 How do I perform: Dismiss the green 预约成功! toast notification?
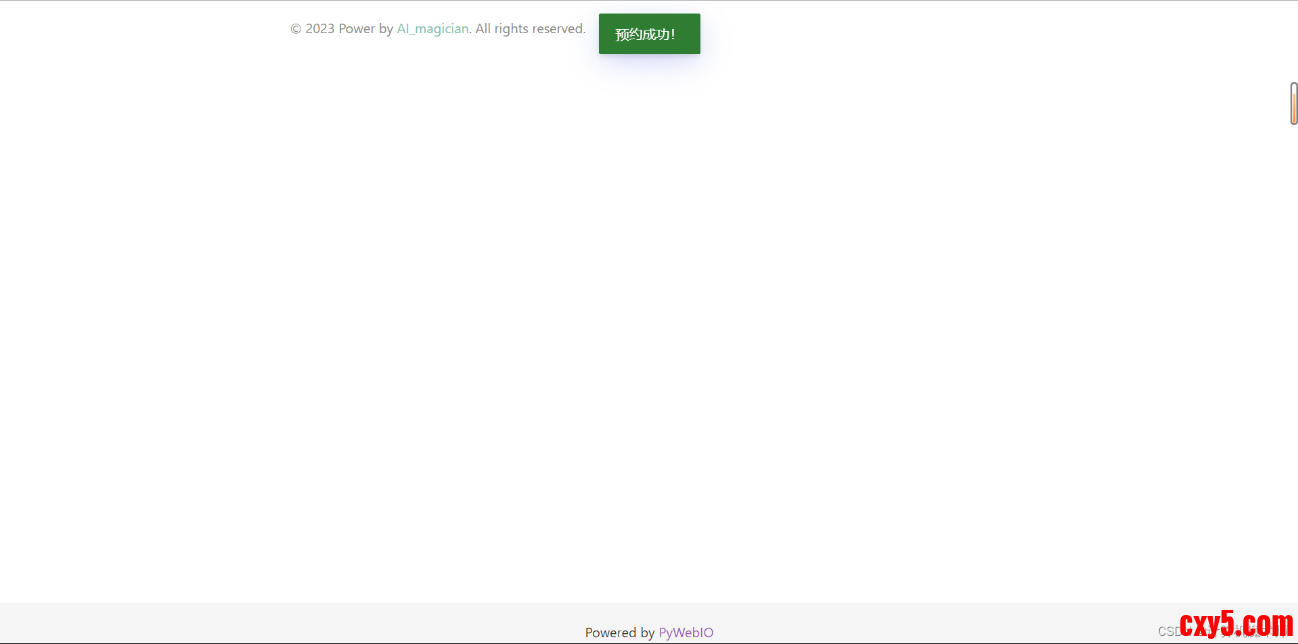click(649, 34)
